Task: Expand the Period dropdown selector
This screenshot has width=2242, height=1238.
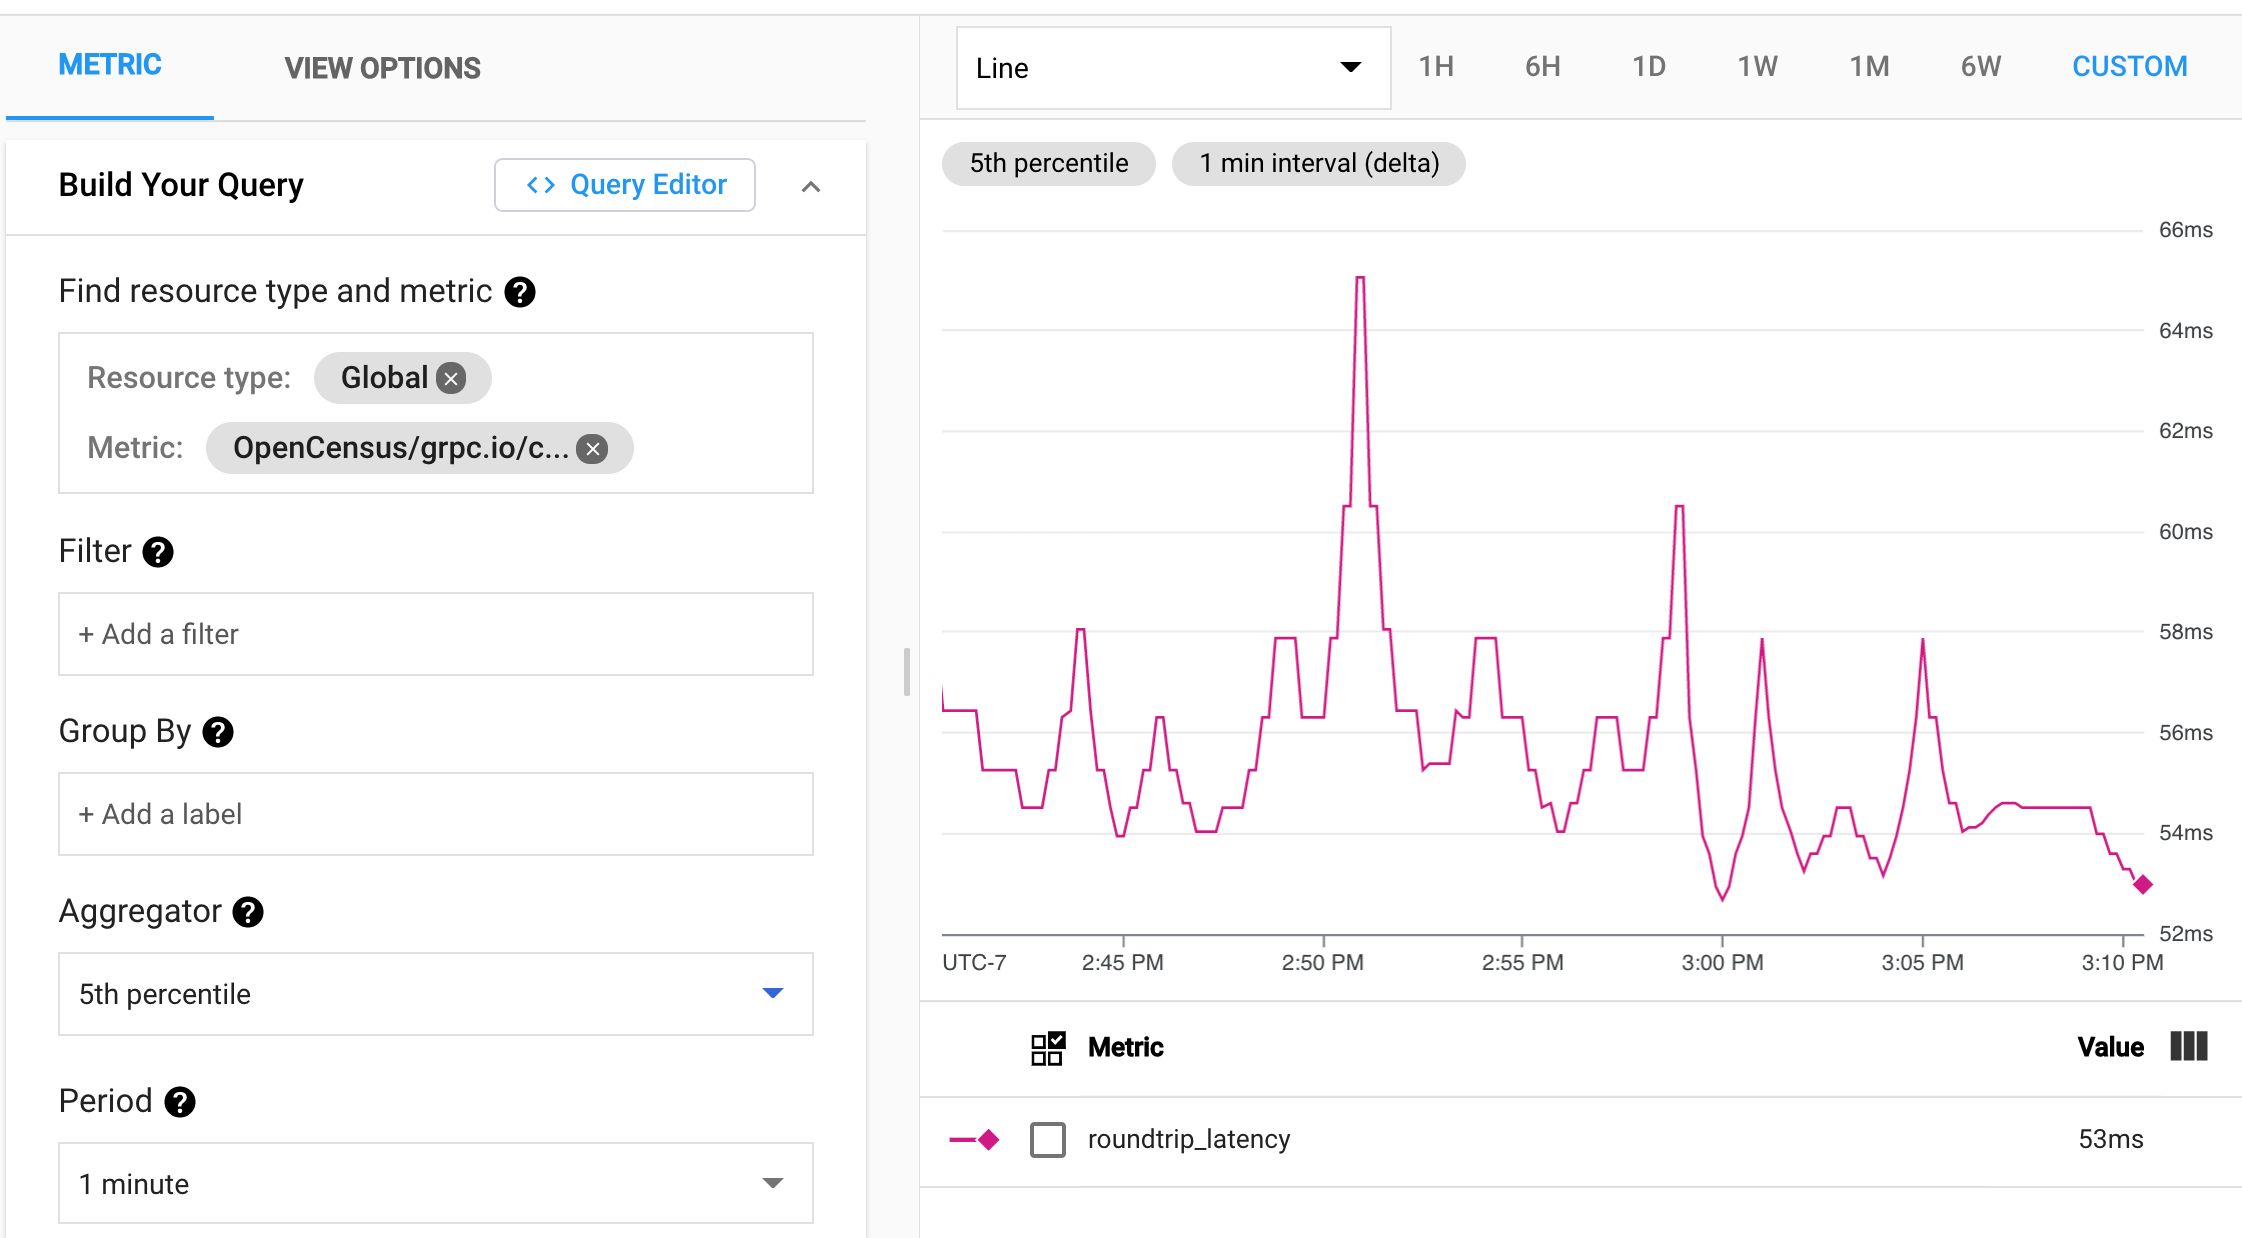Action: (777, 1185)
